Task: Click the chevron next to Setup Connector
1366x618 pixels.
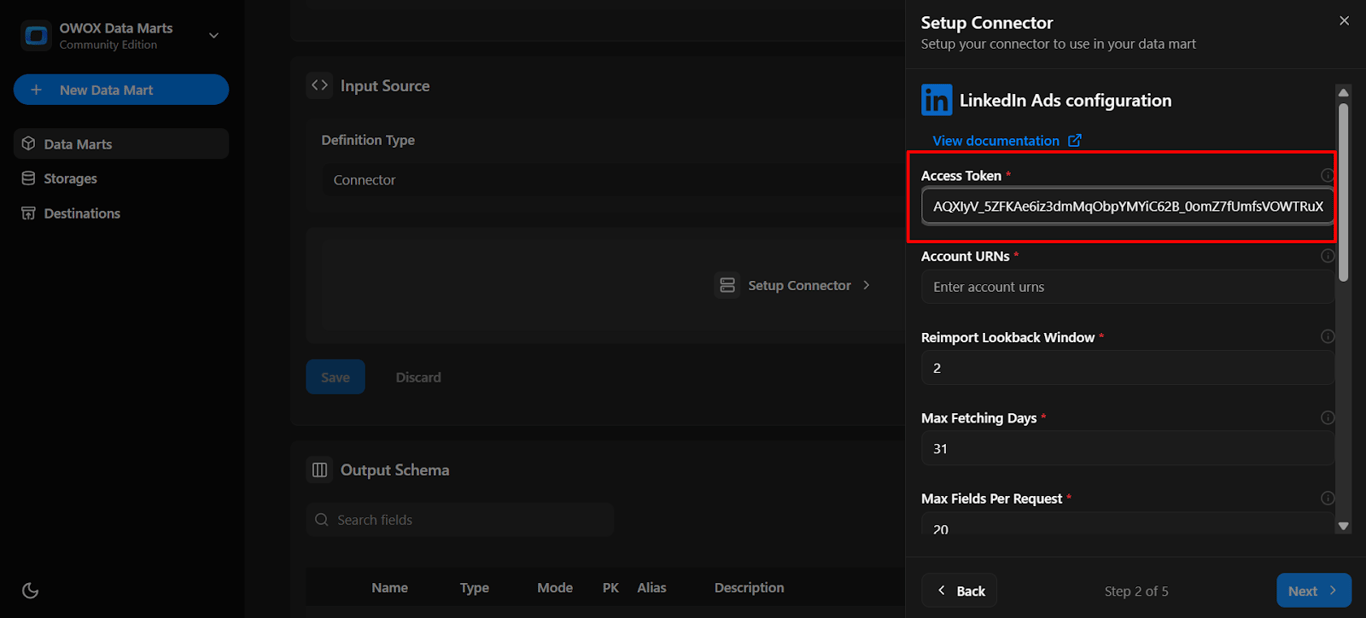Action: pos(866,285)
